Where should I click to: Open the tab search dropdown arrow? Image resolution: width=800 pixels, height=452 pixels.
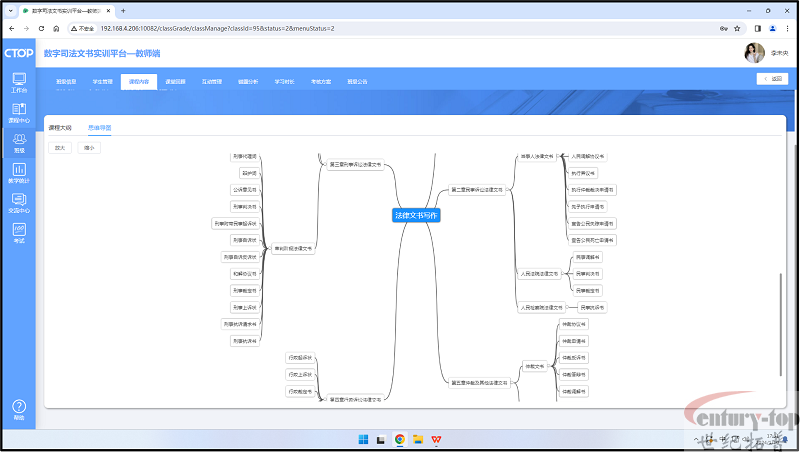(10, 11)
